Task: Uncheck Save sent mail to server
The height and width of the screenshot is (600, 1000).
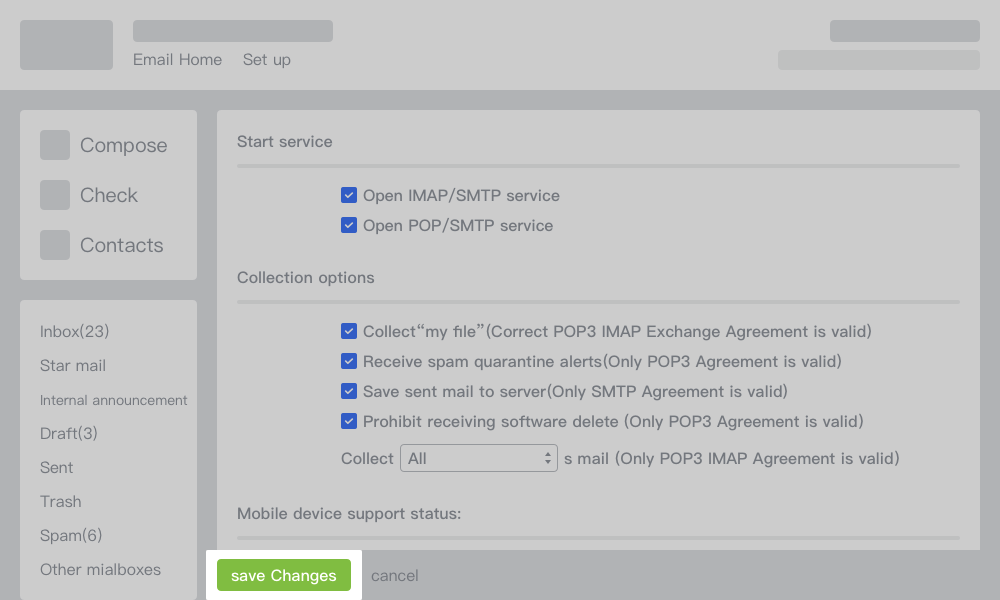Action: [349, 391]
